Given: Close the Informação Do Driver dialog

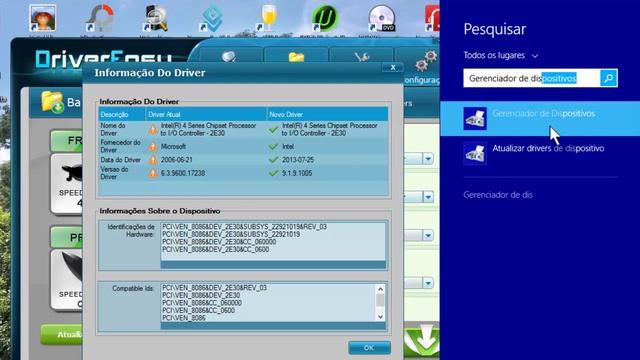Looking at the screenshot, I should pyautogui.click(x=393, y=67).
